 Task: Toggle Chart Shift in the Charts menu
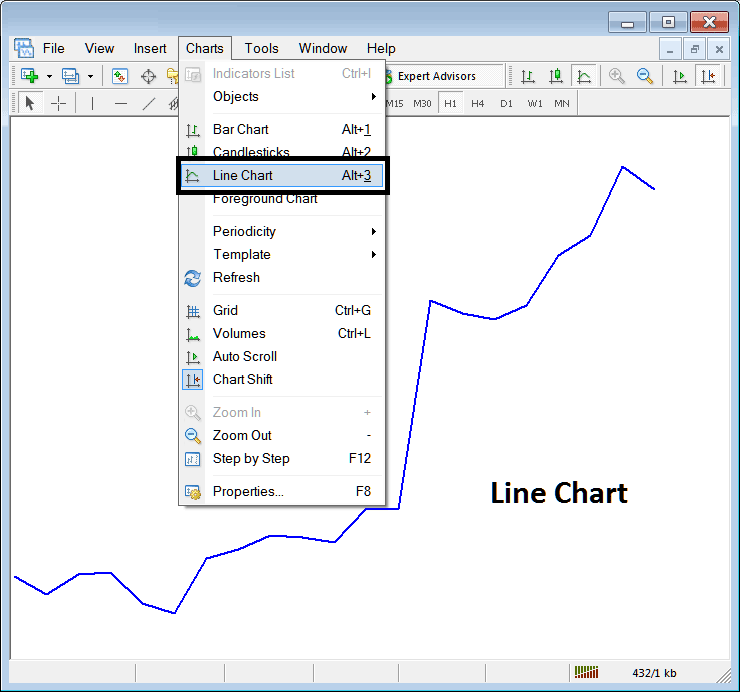coord(242,380)
